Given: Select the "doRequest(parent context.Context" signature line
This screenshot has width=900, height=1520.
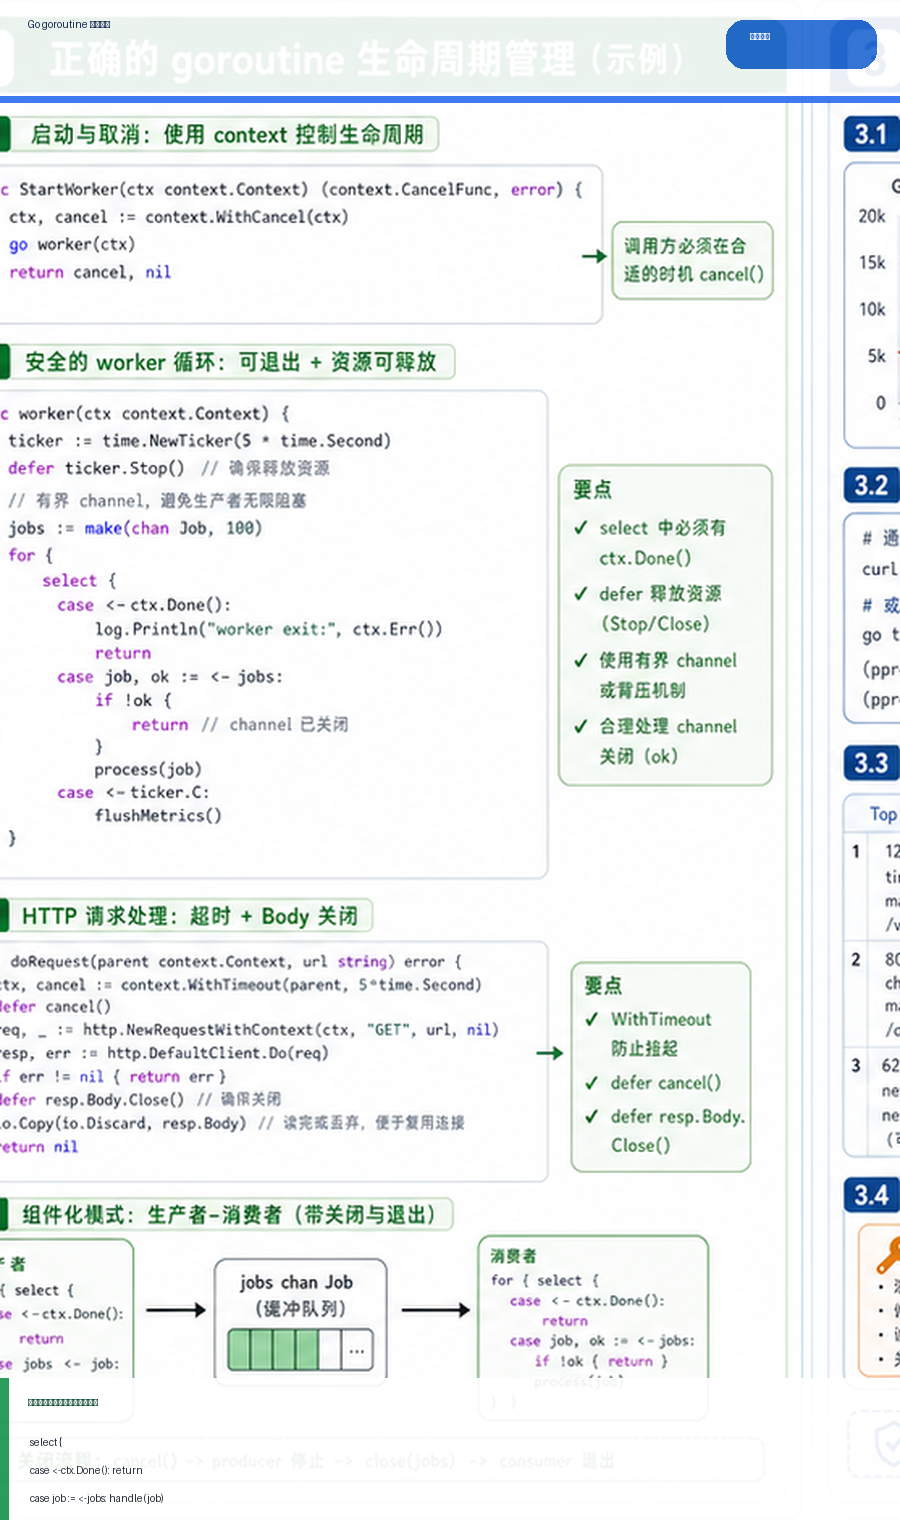Looking at the screenshot, I should [235, 961].
